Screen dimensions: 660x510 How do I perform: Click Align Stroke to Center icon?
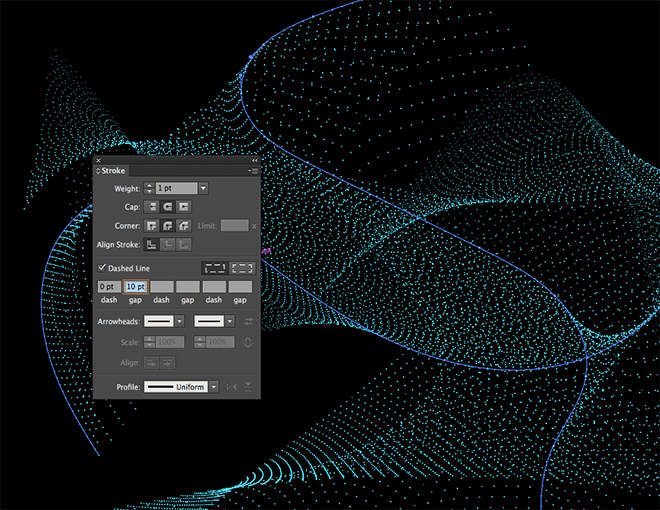[x=152, y=245]
